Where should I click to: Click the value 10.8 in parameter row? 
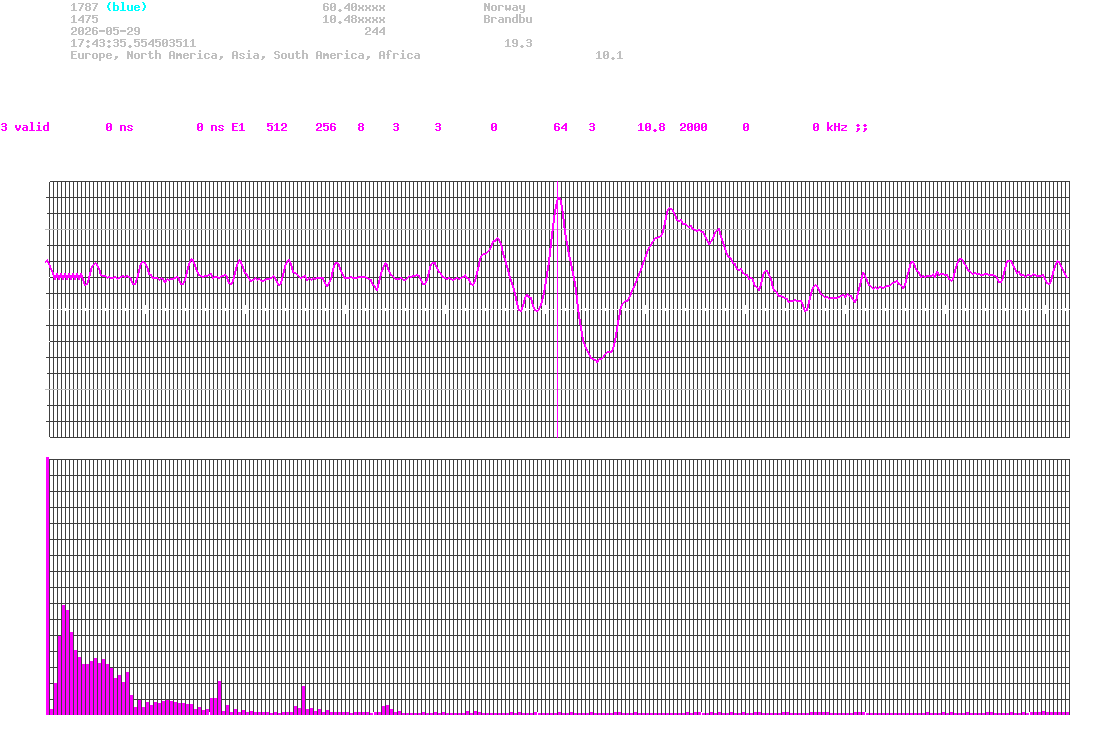[x=651, y=127]
